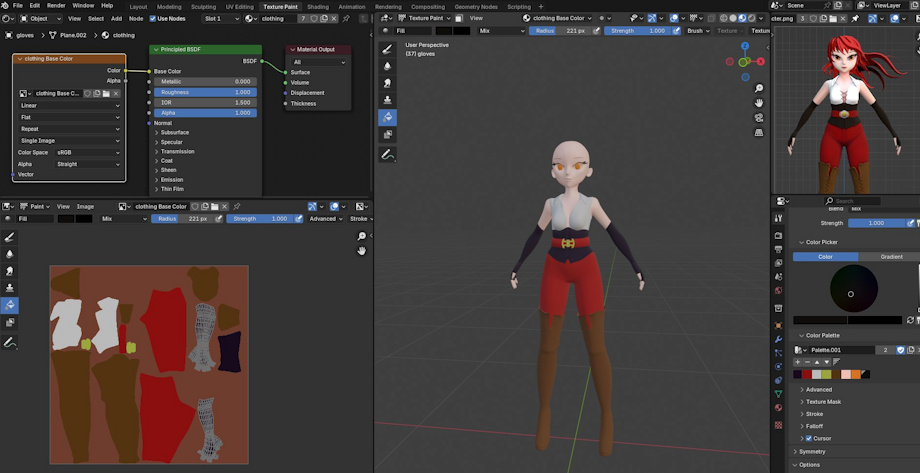This screenshot has width=920, height=473.
Task: Expand the Subsurface section in Principled BSDF
Action: [174, 132]
